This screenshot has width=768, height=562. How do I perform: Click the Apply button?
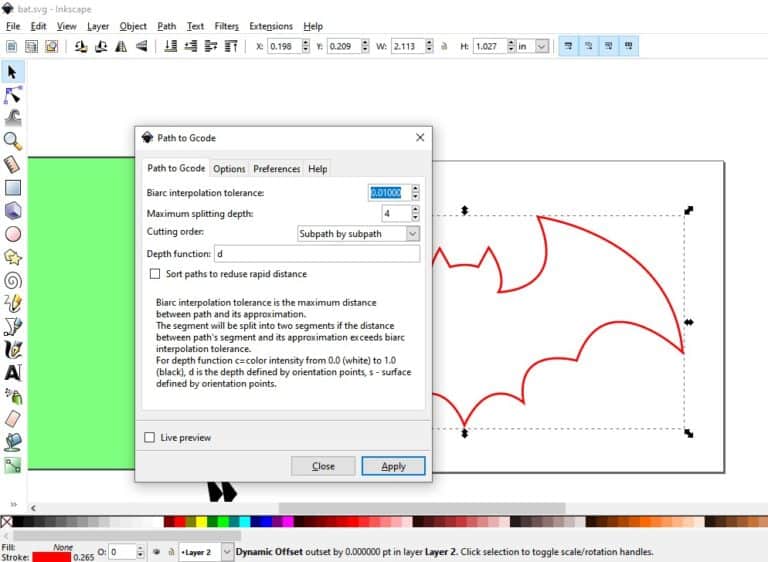(393, 466)
